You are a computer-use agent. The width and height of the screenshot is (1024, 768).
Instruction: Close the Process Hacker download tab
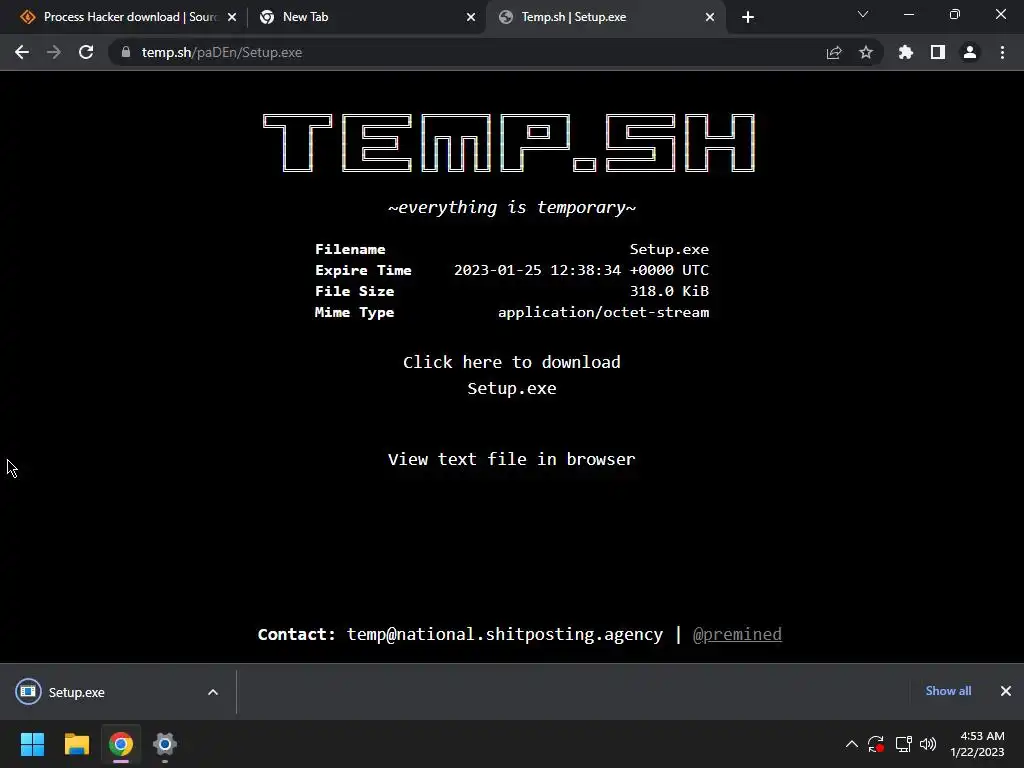pos(232,17)
